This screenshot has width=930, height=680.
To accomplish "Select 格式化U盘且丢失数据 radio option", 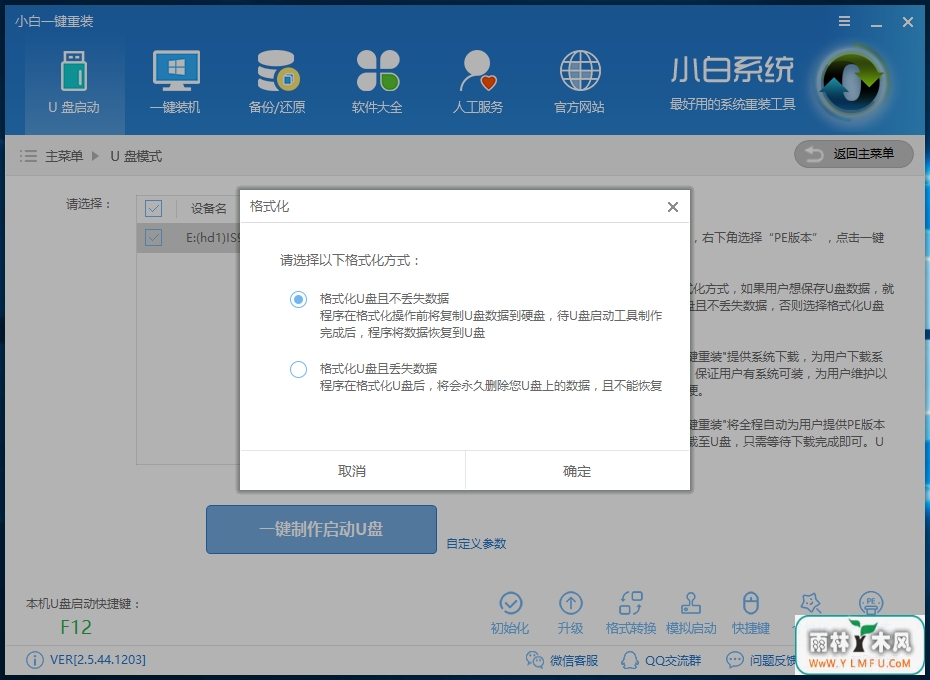I will pos(298,369).
